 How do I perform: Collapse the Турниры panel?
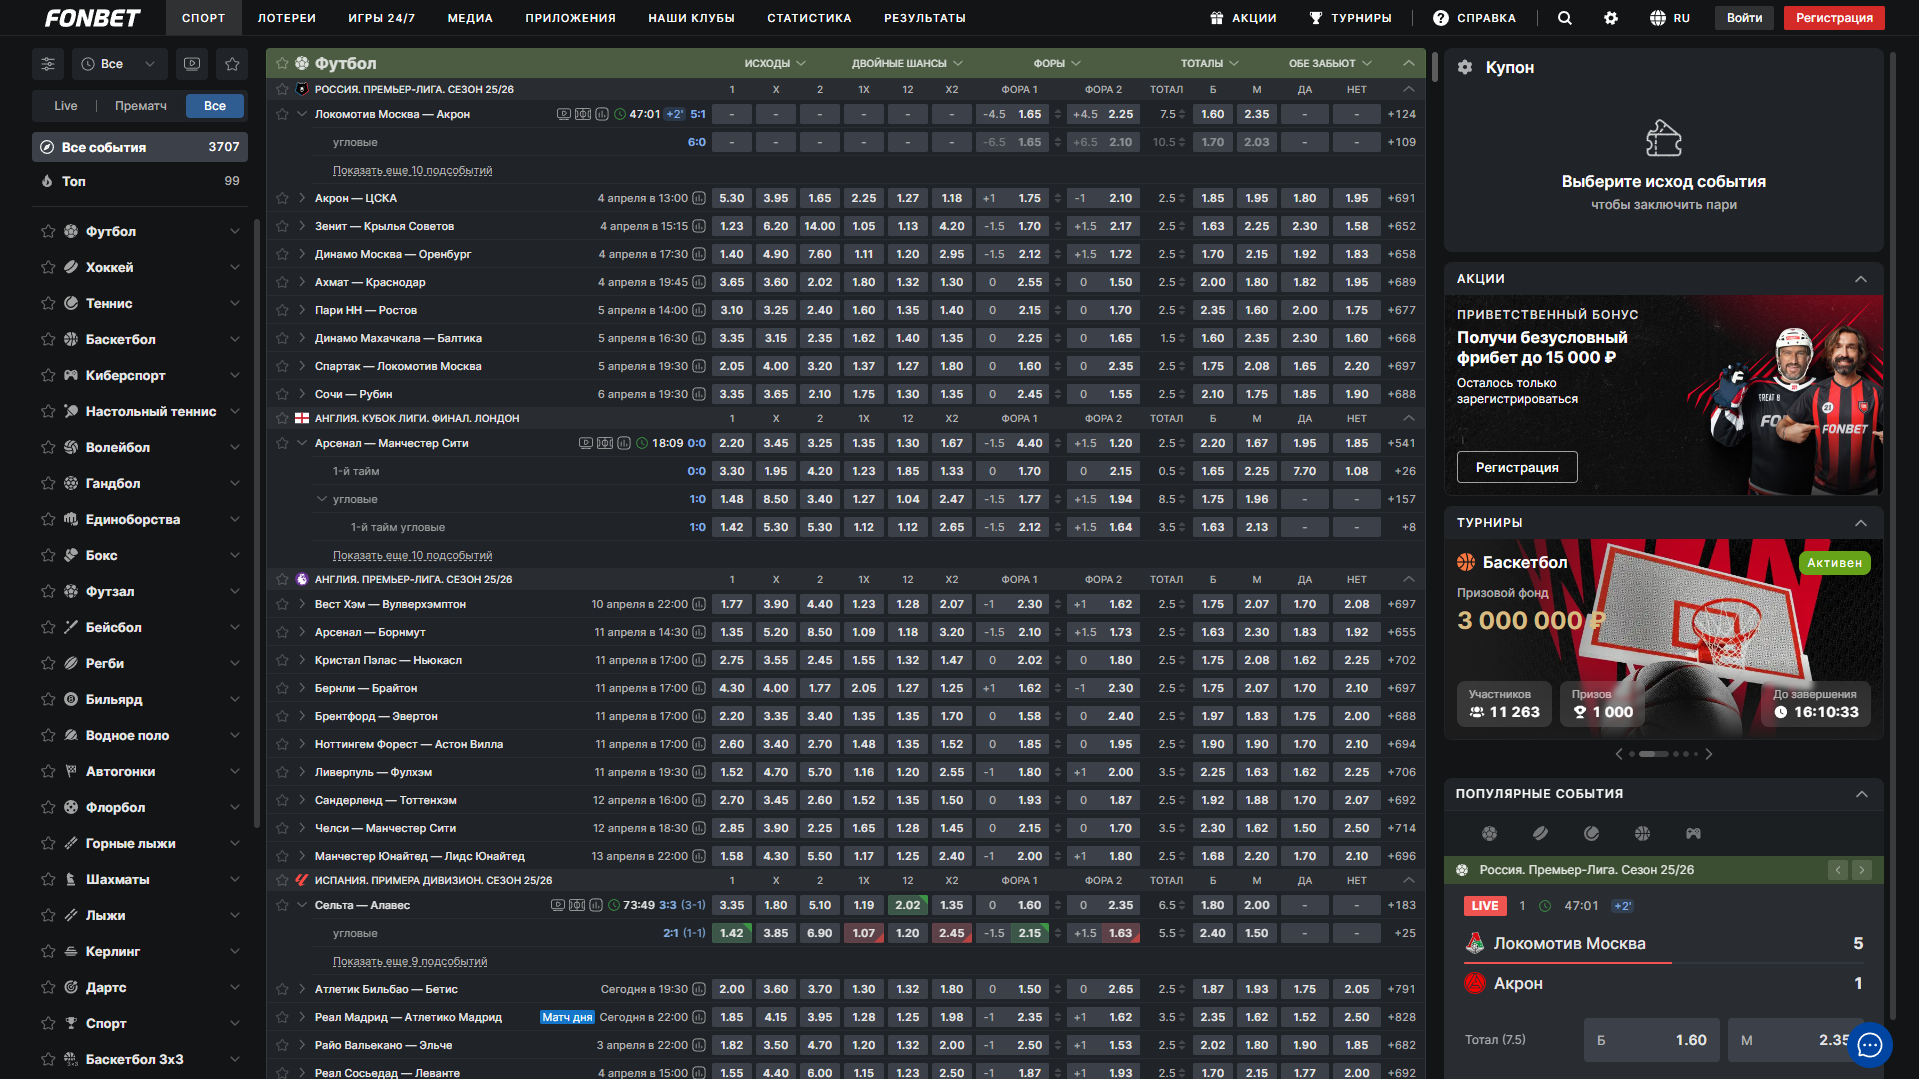1861,523
